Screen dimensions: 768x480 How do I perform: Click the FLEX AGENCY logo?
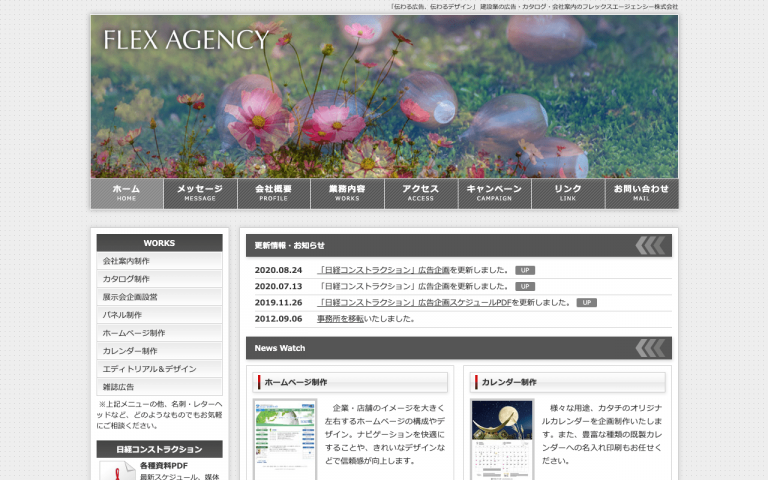coord(186,40)
